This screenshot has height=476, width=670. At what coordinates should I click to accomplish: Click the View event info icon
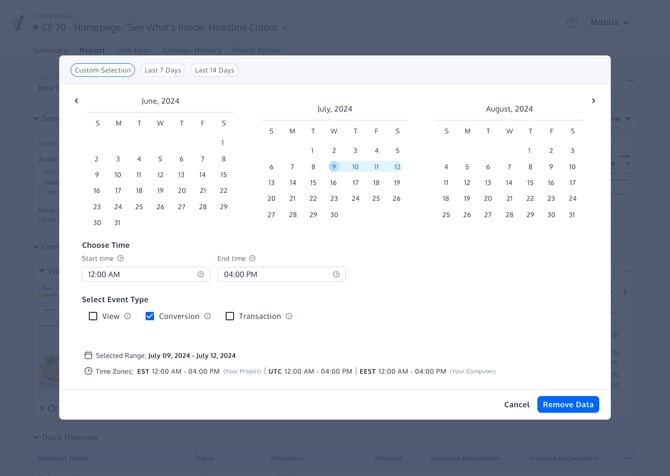click(127, 316)
